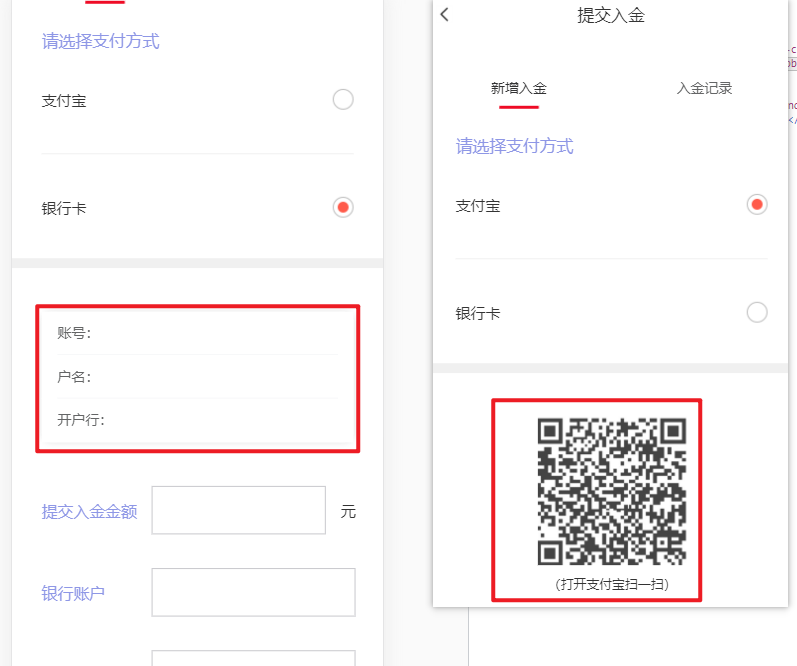Click the Alipay QR code image
The height and width of the screenshot is (666, 797).
point(612,491)
